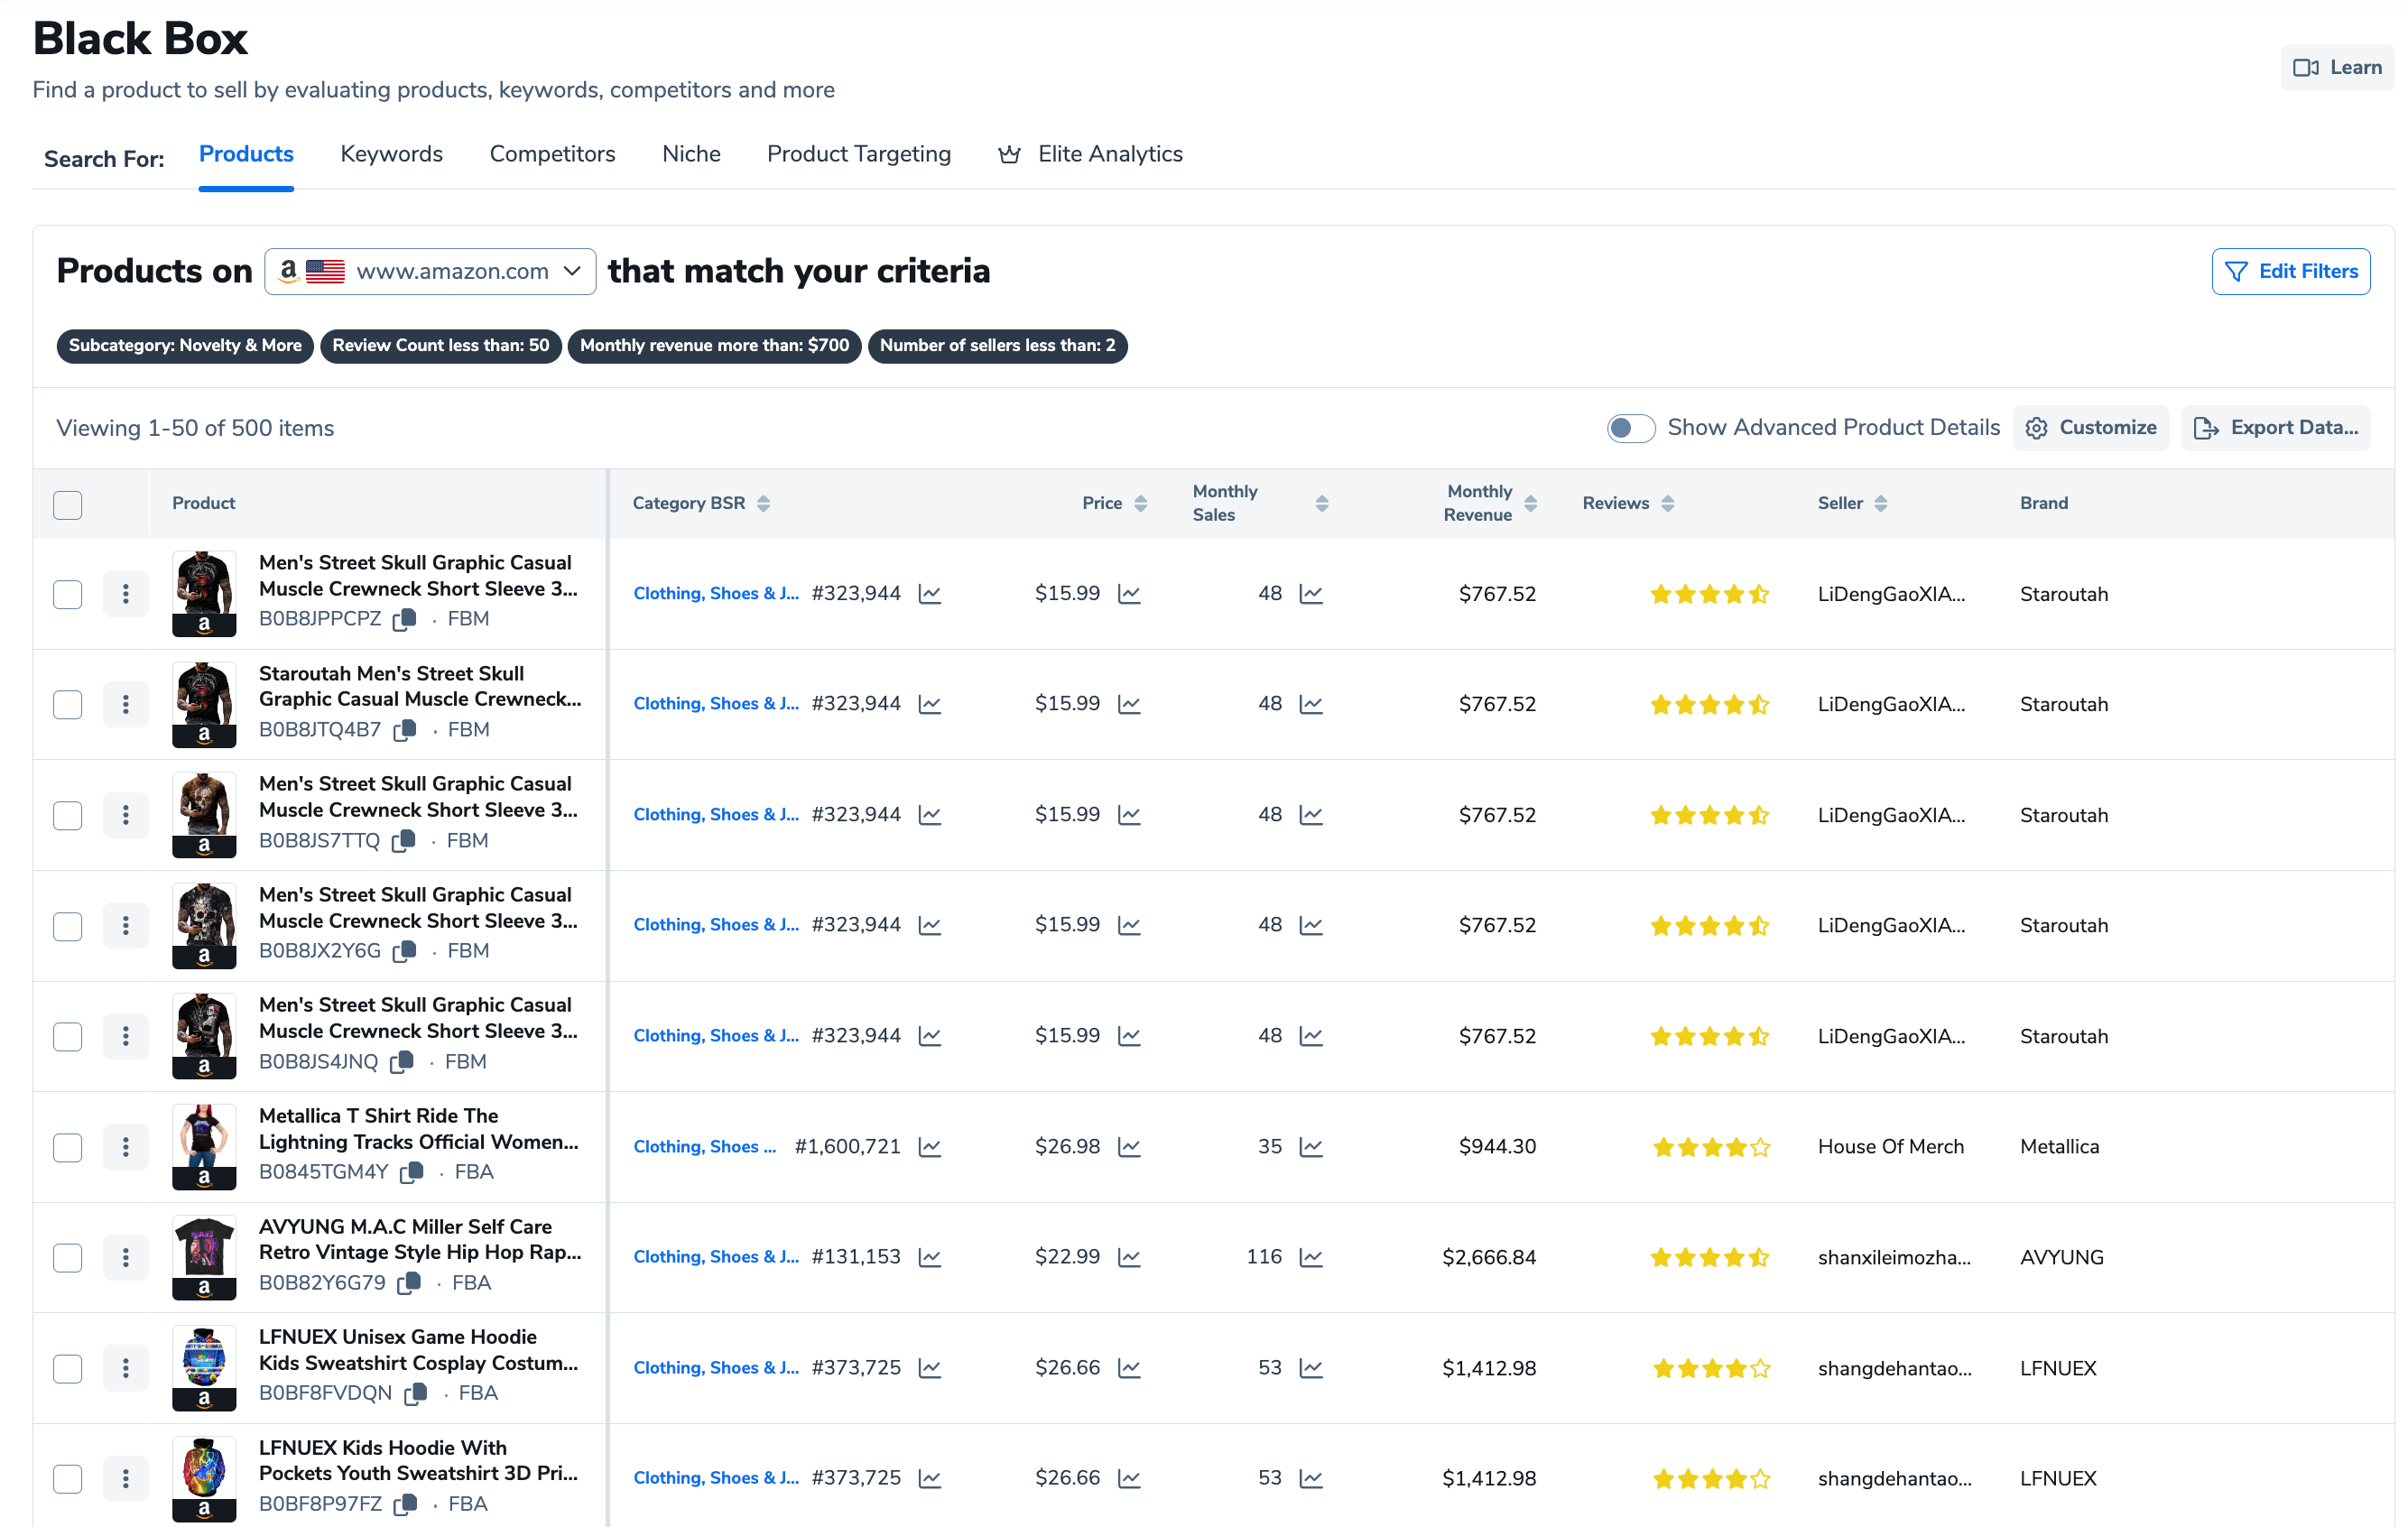This screenshot has height=1527, width=2408.
Task: Open price chart for AVYUNG product
Action: pyautogui.click(x=1129, y=1257)
